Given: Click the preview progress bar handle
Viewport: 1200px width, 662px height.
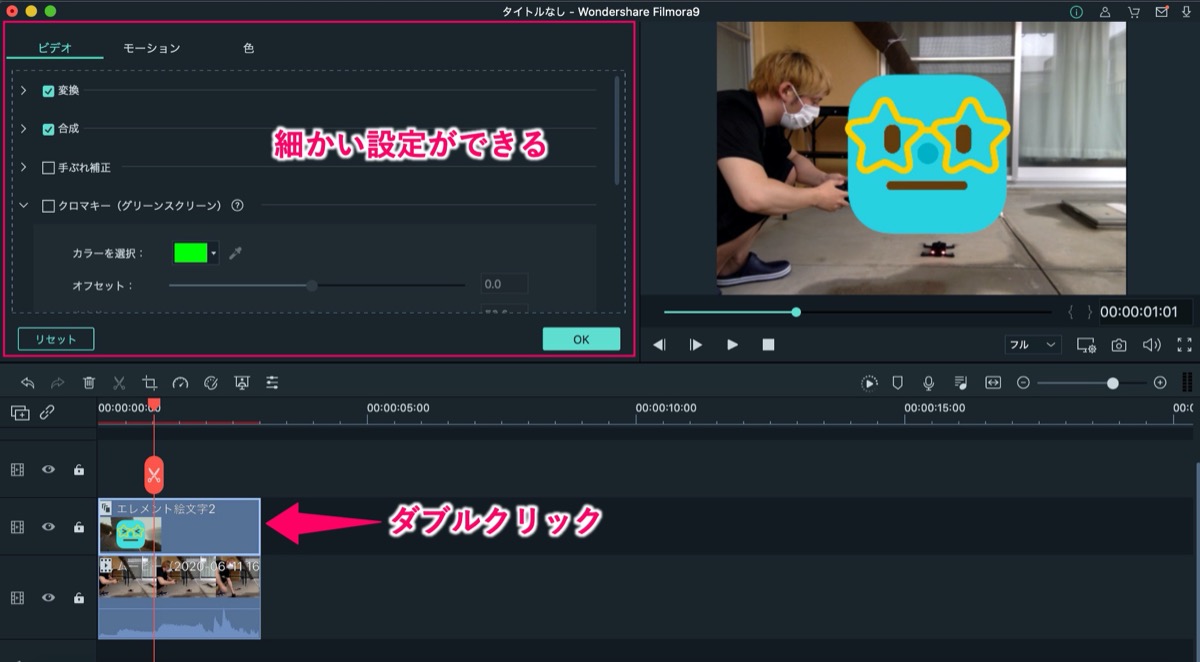Looking at the screenshot, I should (x=796, y=312).
